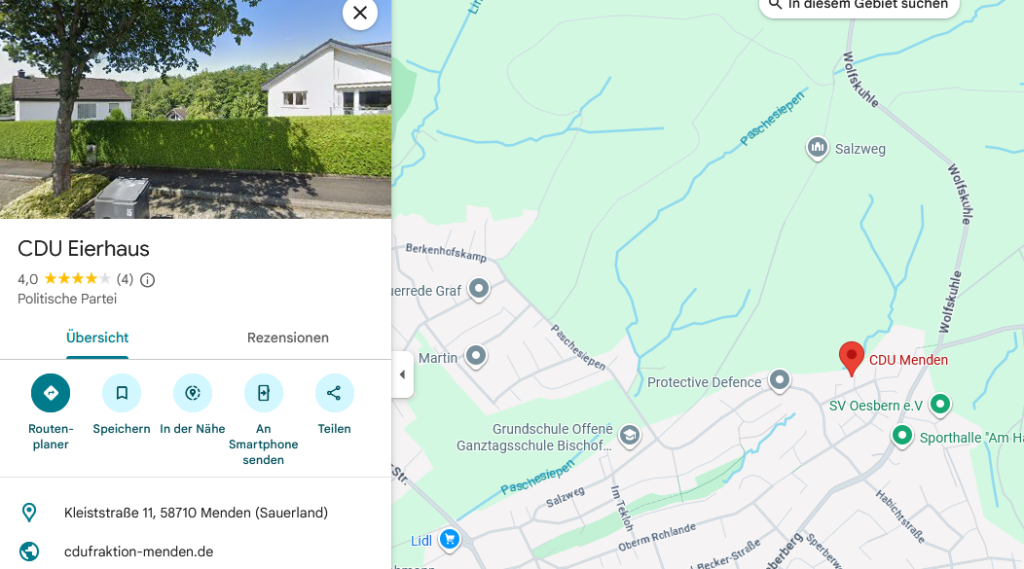Search nearby with In der Nähe icon
Image resolution: width=1024 pixels, height=569 pixels.
(x=193, y=393)
